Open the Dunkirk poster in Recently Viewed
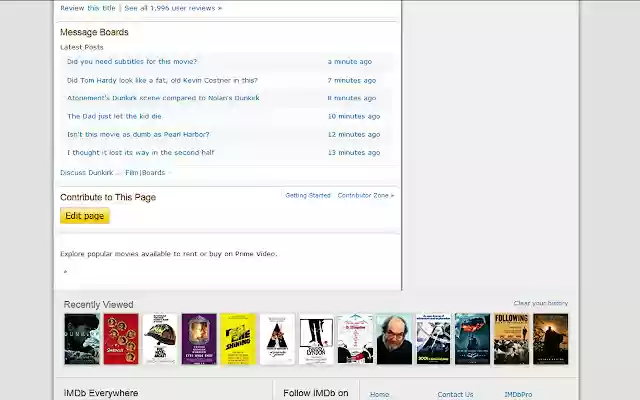 pyautogui.click(x=82, y=339)
